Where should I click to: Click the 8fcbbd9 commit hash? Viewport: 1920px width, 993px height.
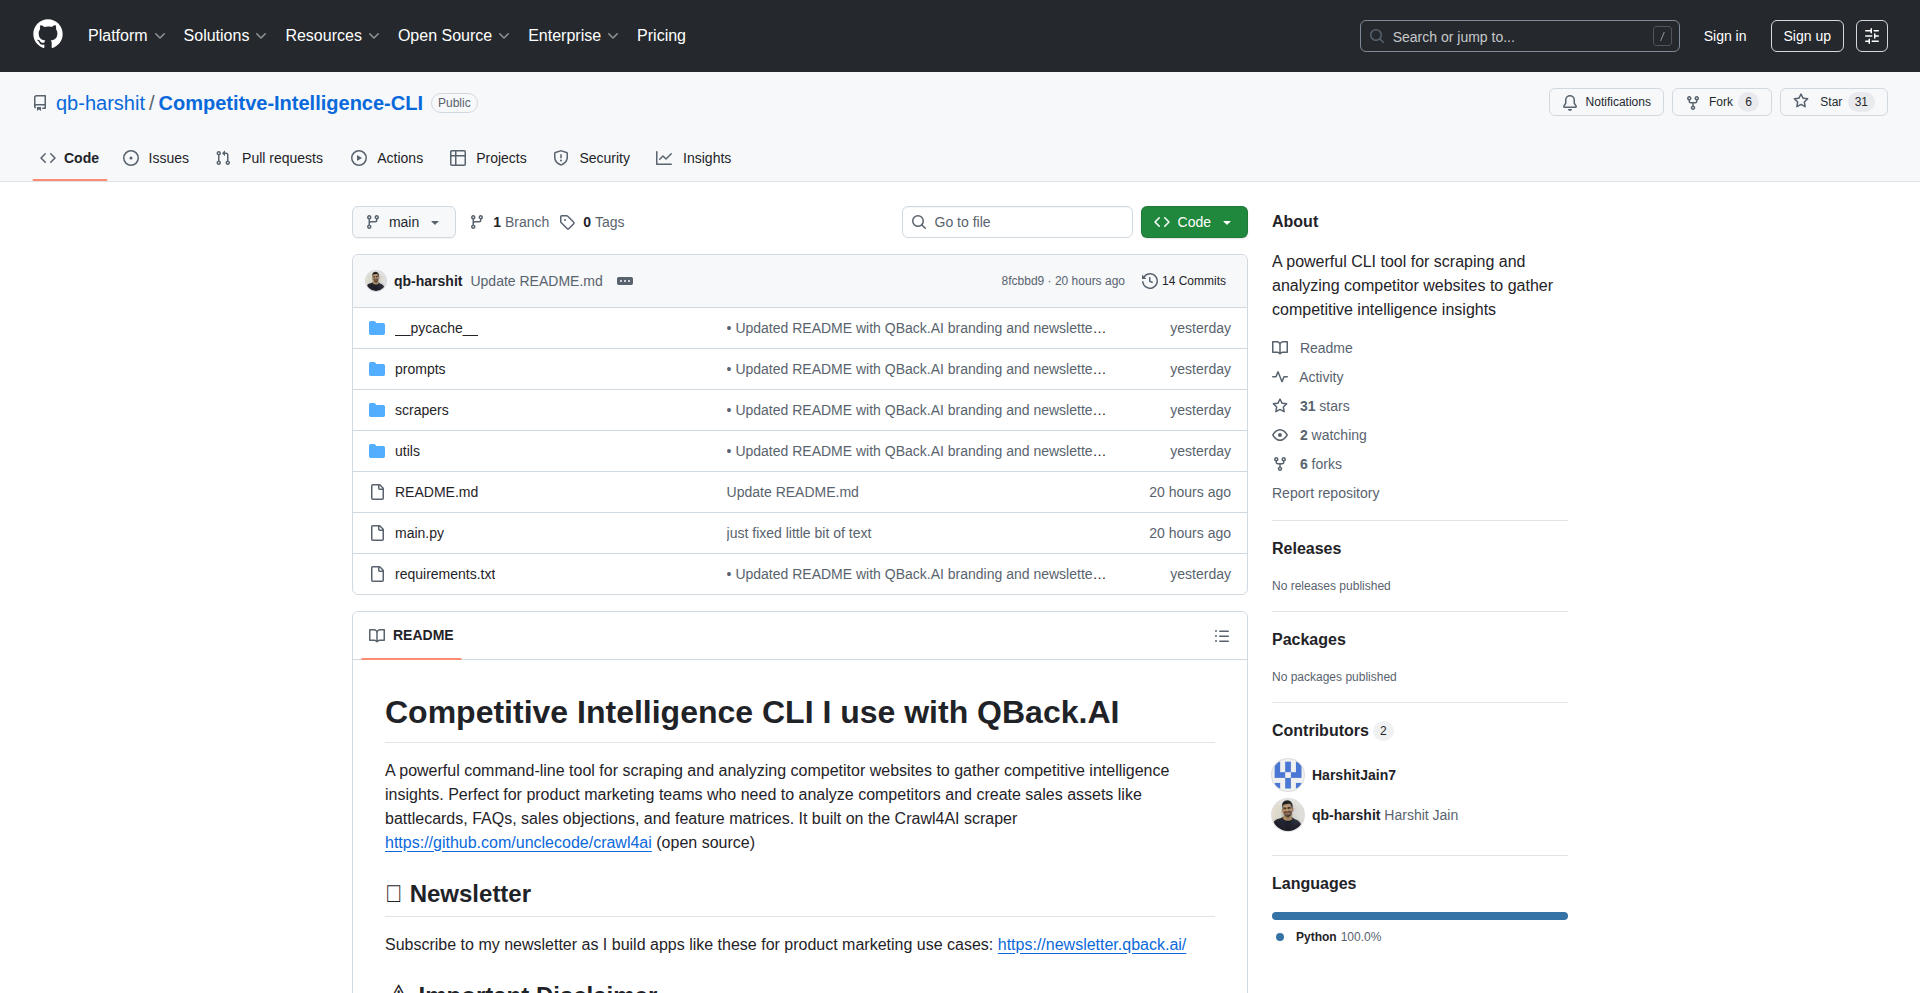click(x=1022, y=281)
